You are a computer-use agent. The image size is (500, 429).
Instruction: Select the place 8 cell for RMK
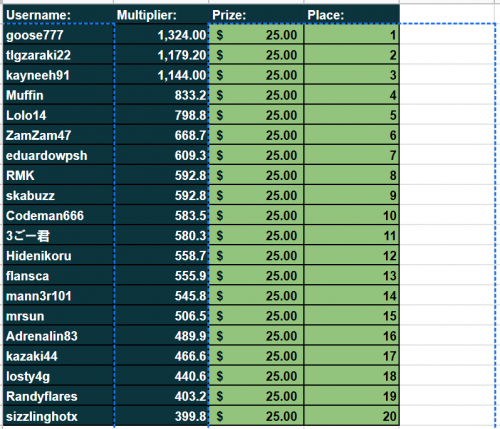pyautogui.click(x=352, y=175)
